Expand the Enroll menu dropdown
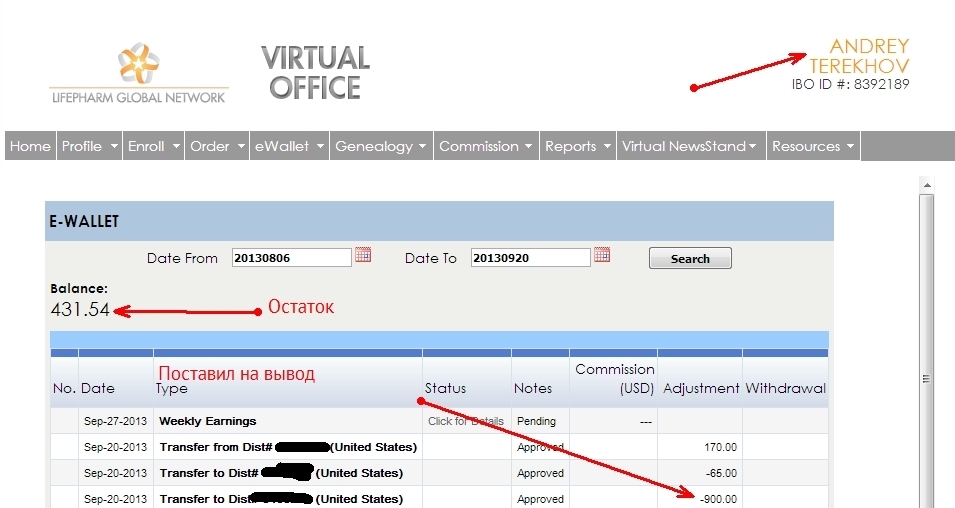 [154, 146]
